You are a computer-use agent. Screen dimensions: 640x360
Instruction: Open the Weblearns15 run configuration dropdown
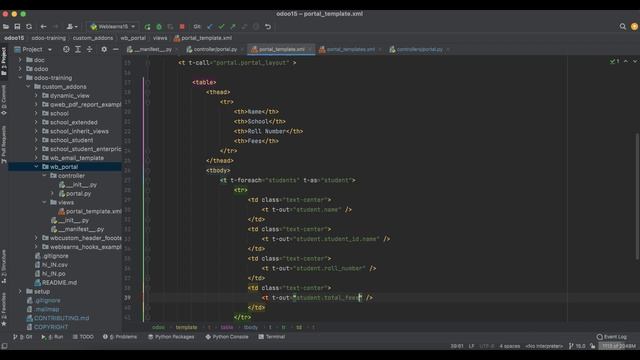coord(113,27)
